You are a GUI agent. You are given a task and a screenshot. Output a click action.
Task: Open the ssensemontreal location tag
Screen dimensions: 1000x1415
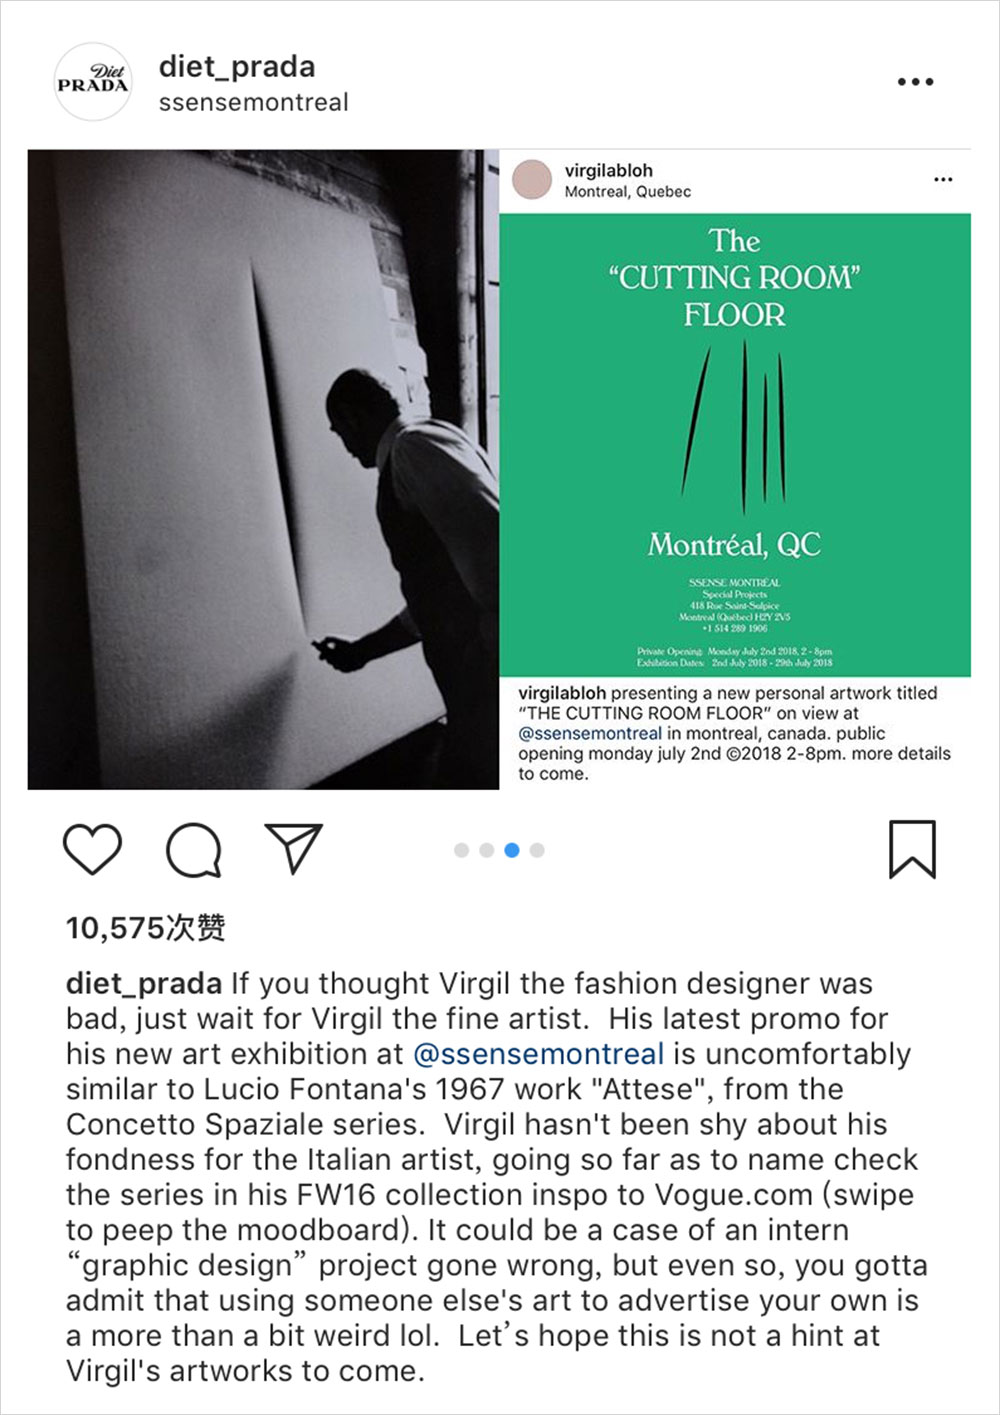(x=254, y=102)
